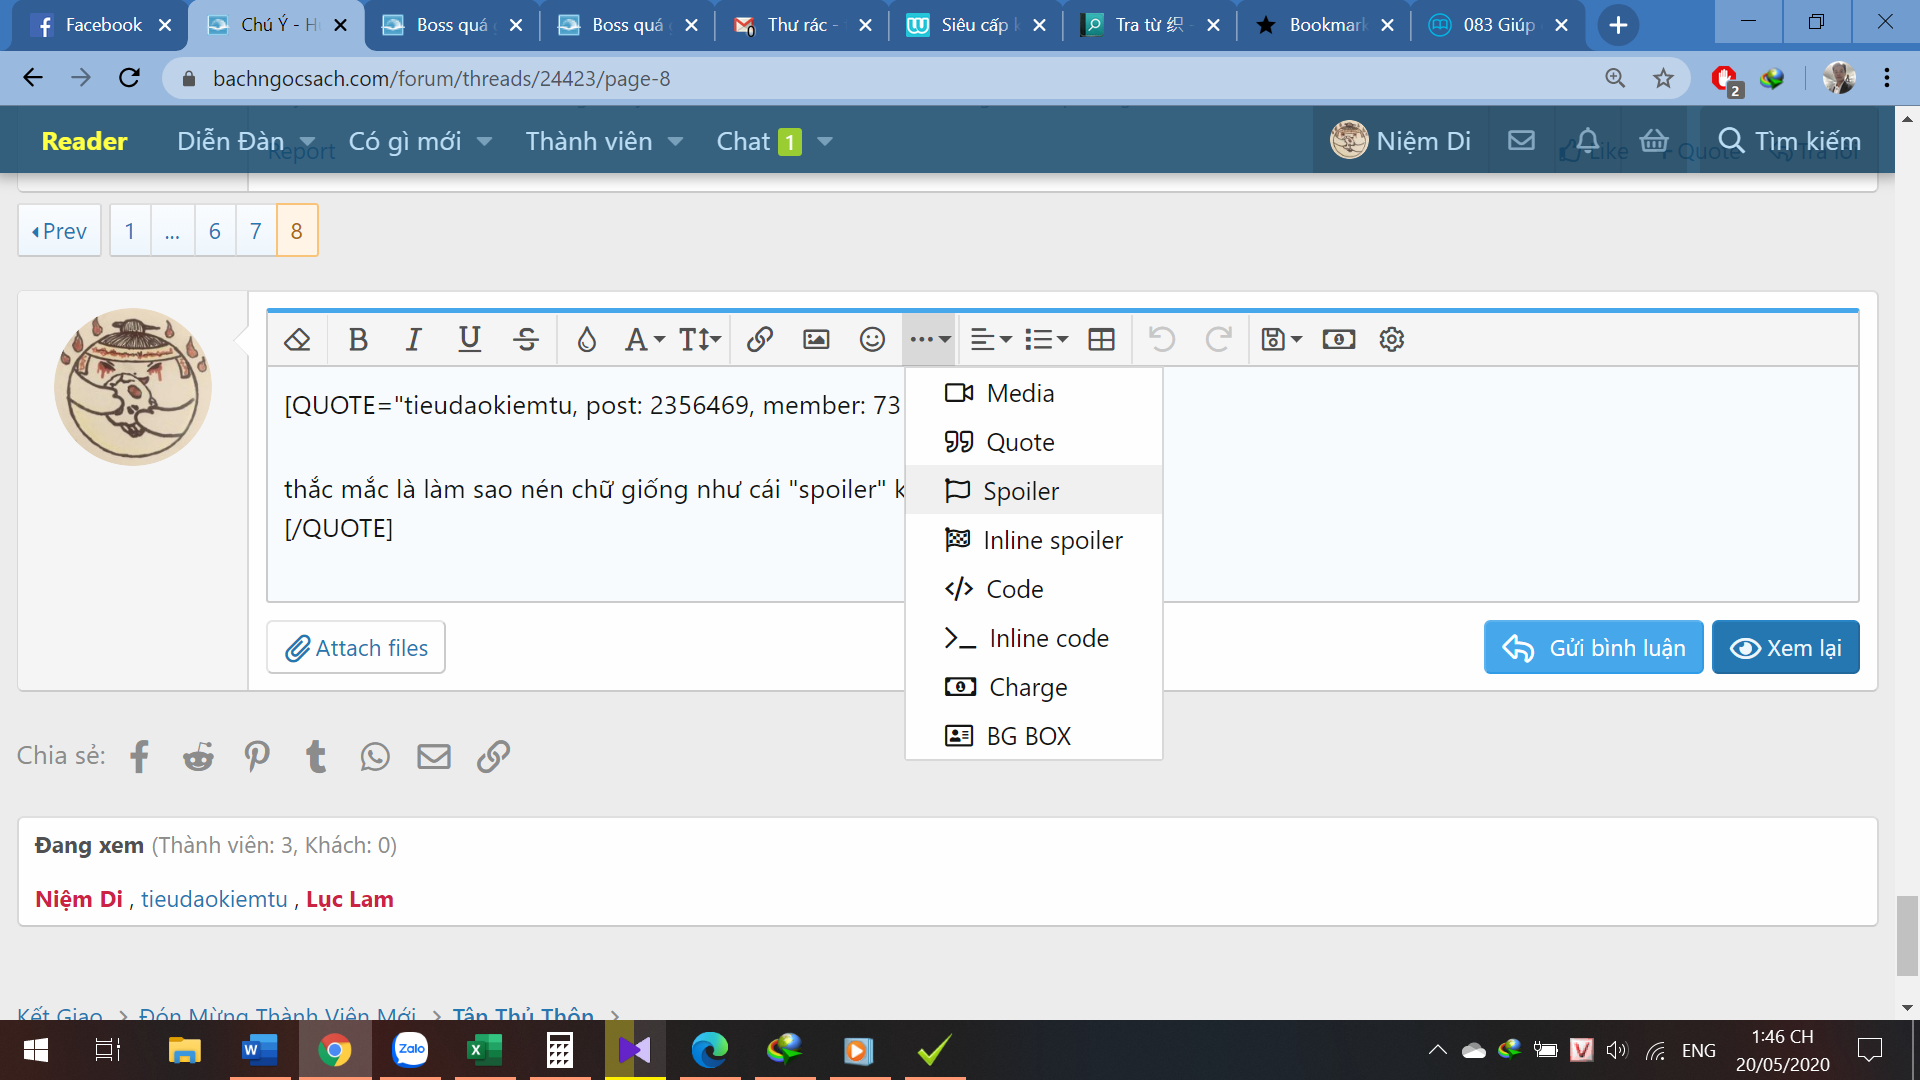The height and width of the screenshot is (1080, 1920).
Task: Click the insert link icon
Action: pyautogui.click(x=760, y=340)
